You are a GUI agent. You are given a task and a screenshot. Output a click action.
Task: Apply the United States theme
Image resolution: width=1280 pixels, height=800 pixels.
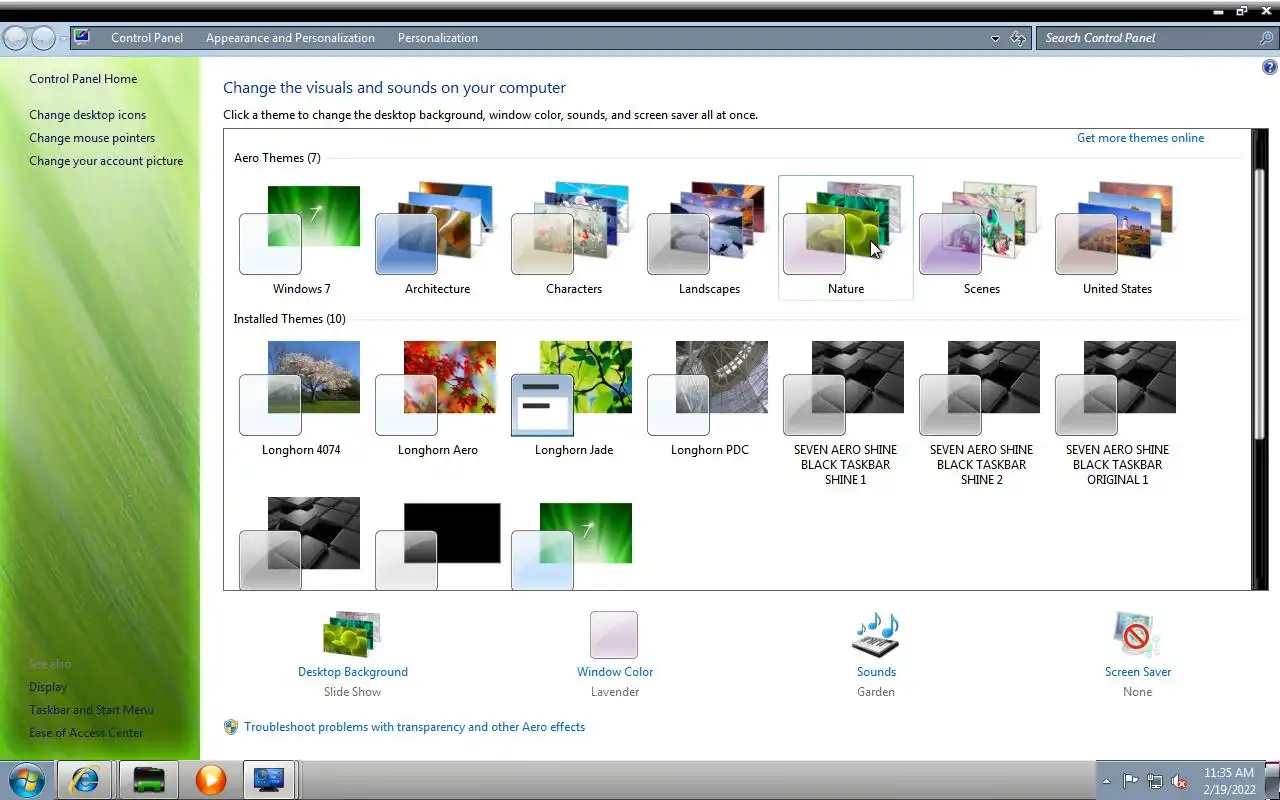pos(1117,238)
